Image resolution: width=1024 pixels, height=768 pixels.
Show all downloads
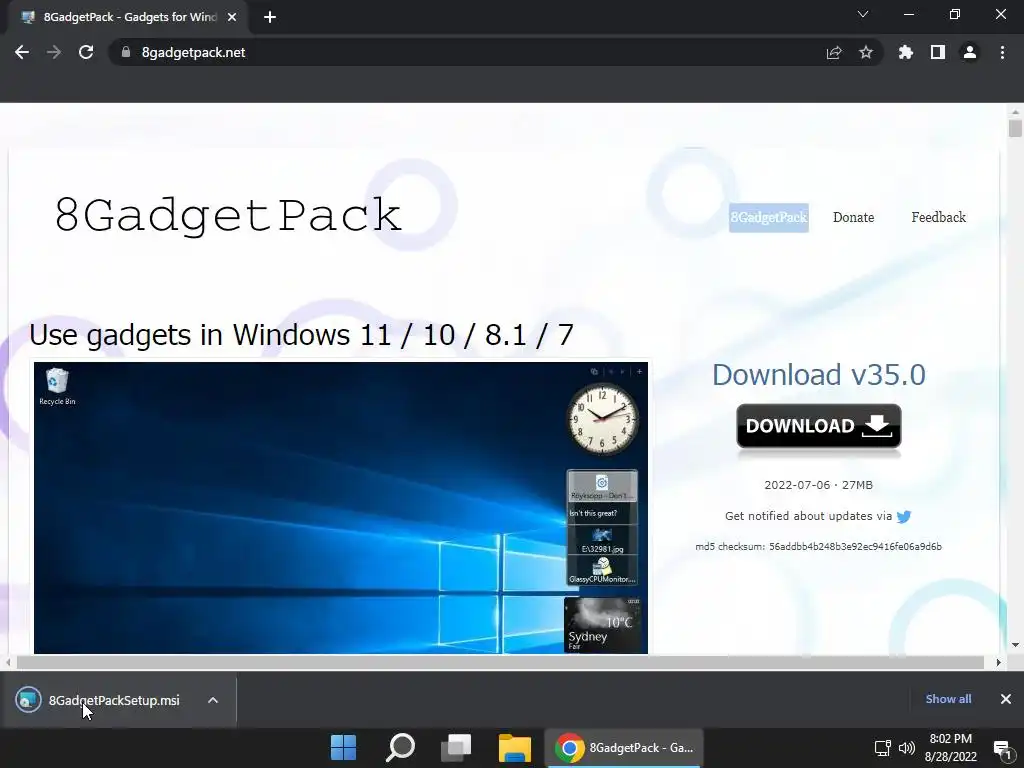948,699
